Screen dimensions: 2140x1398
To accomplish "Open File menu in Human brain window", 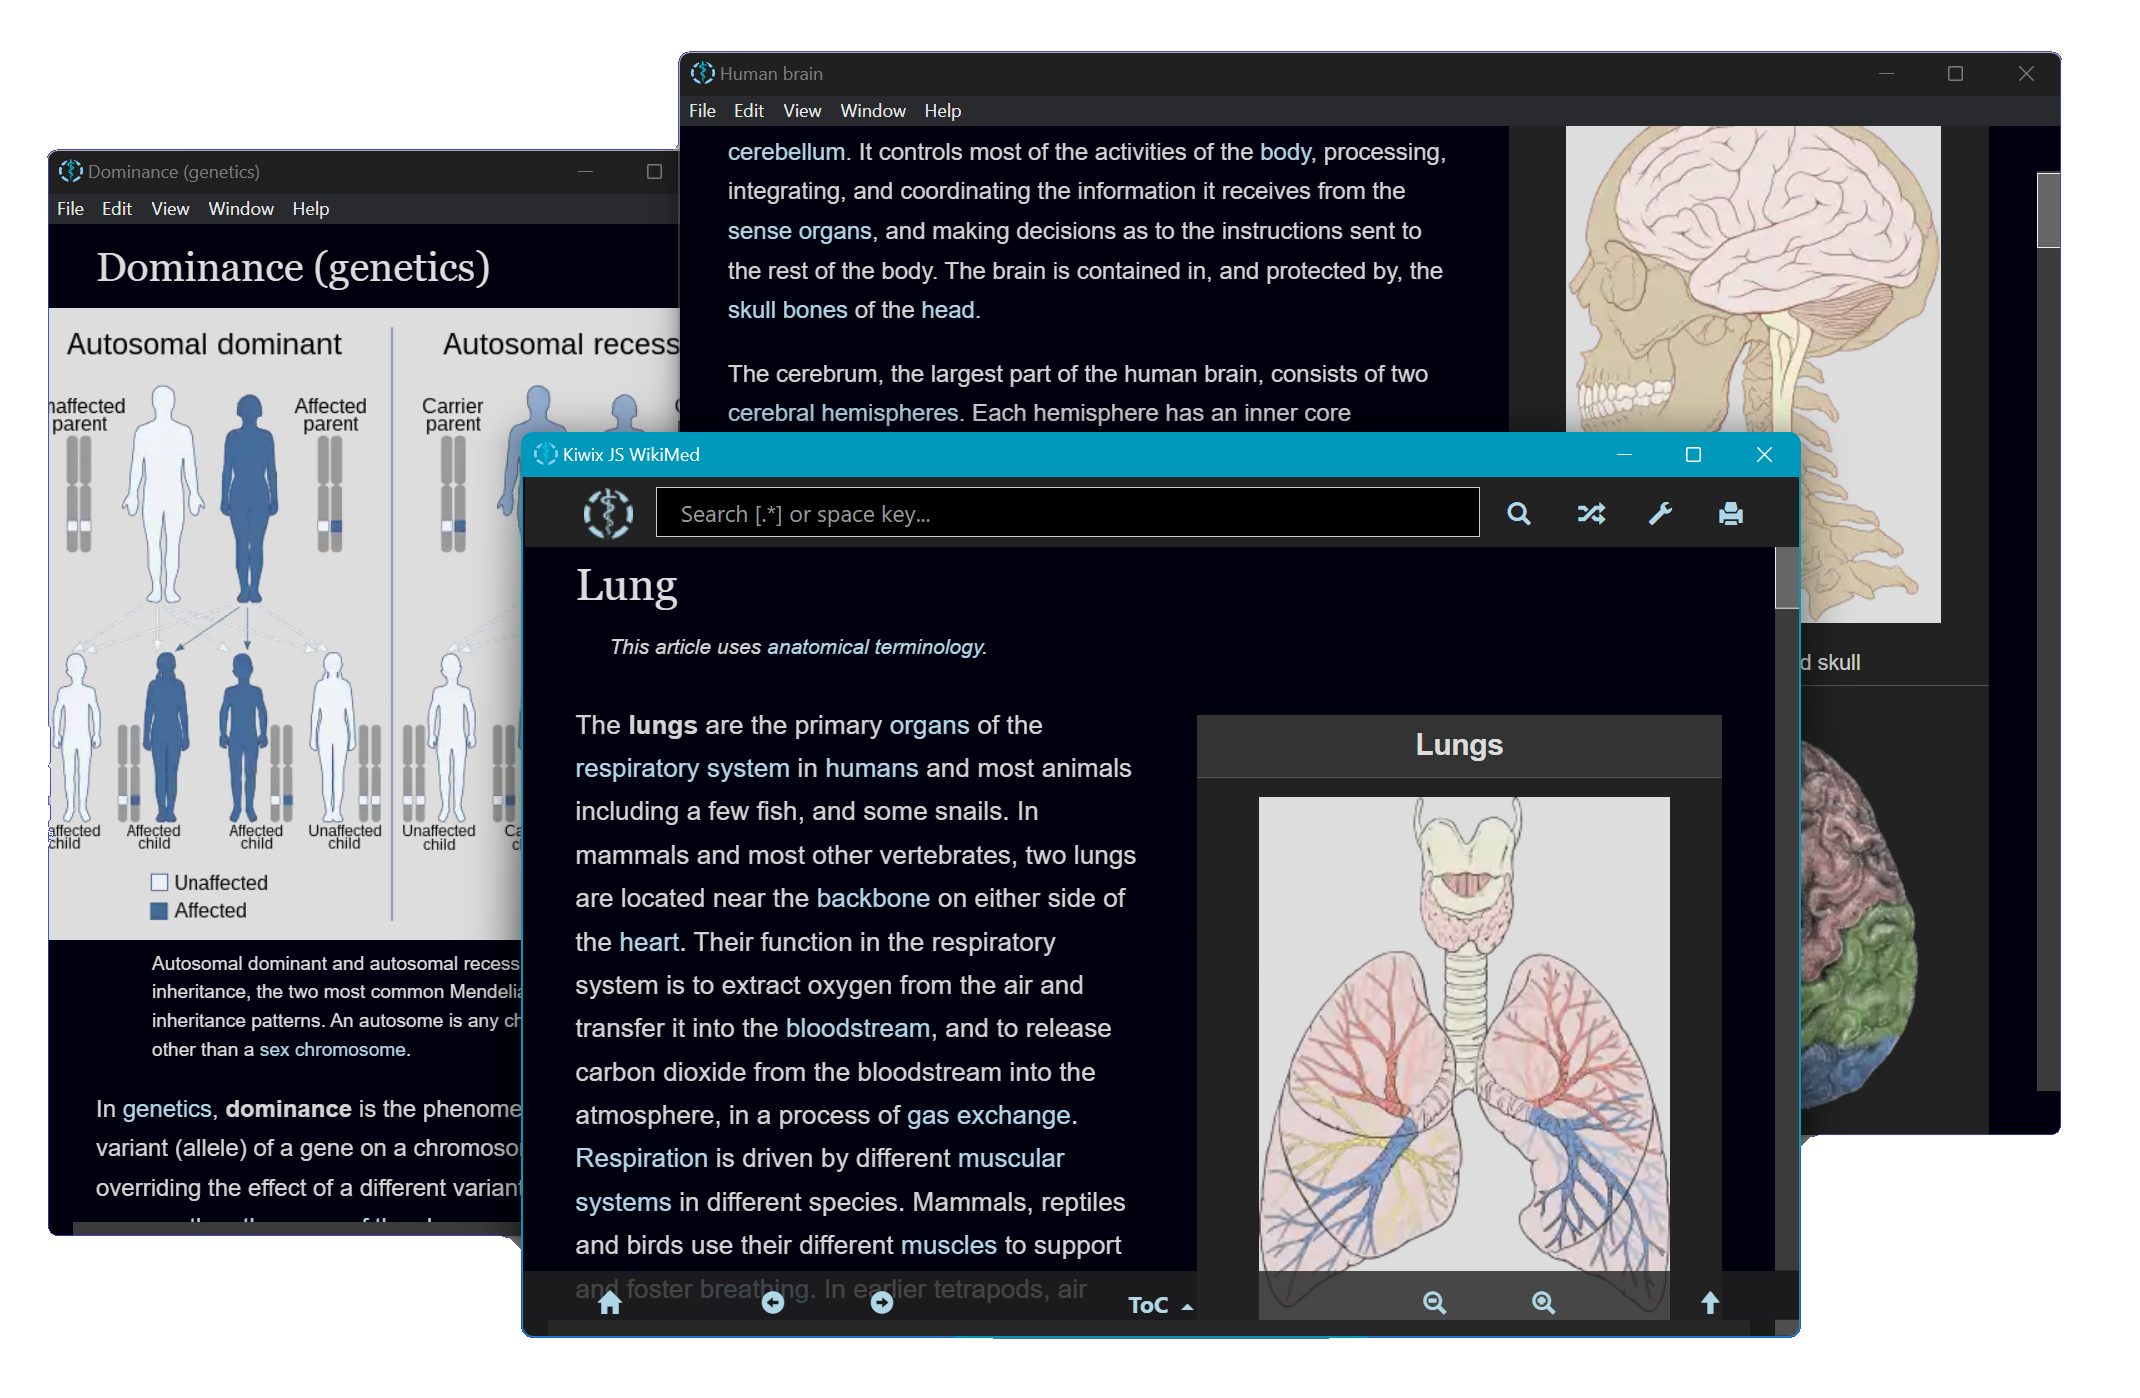I will point(702,111).
